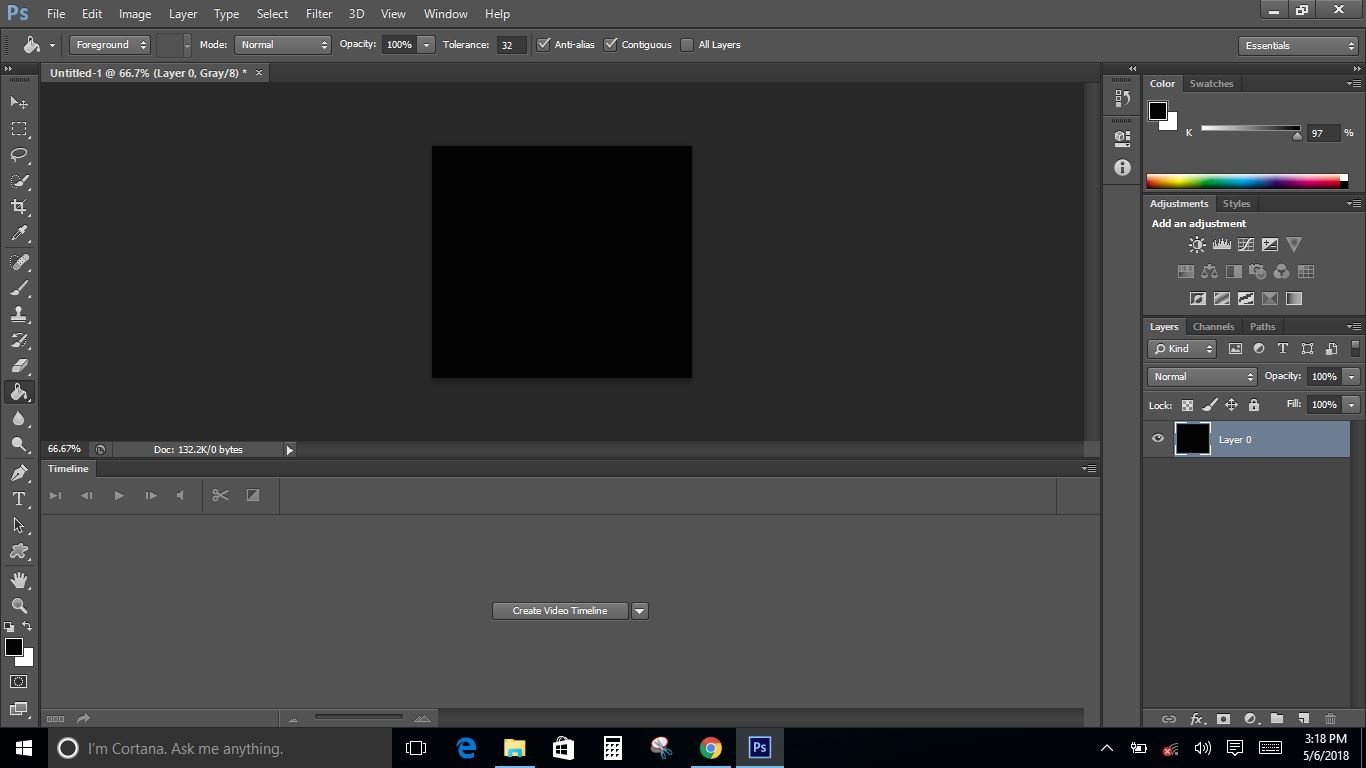Viewport: 1366px width, 768px height.
Task: Open the Mode dropdown in options bar
Action: pyautogui.click(x=283, y=45)
